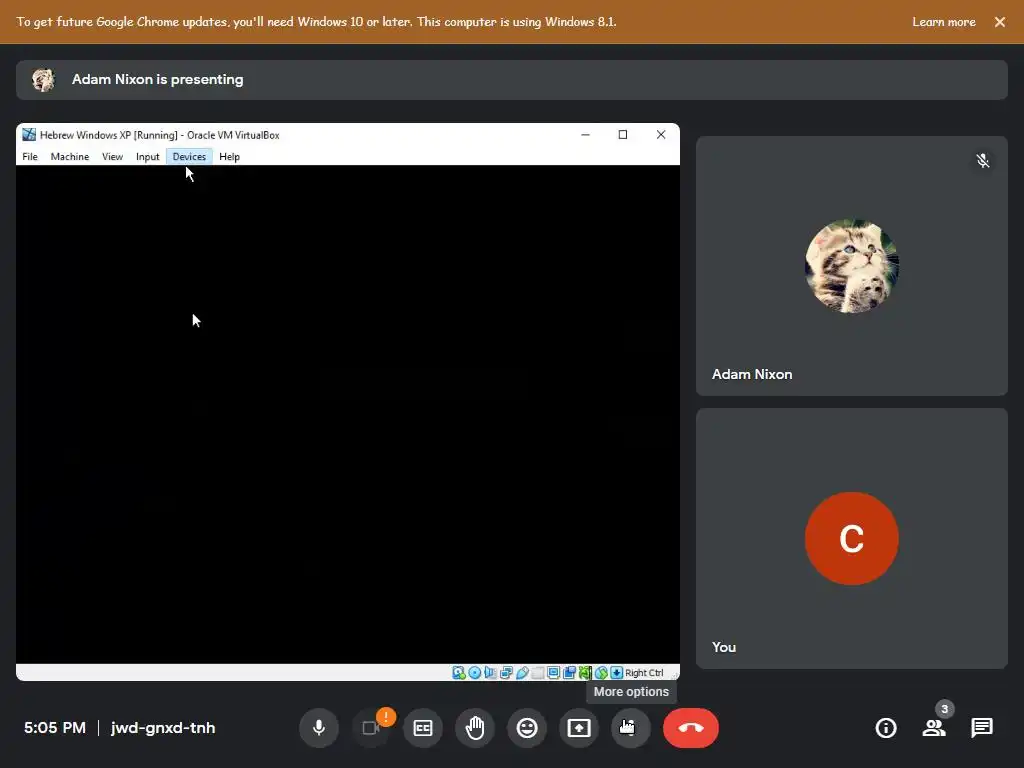Click the network adapters indicator in VirtualBox status bar
The width and height of the screenshot is (1024, 768).
point(506,673)
